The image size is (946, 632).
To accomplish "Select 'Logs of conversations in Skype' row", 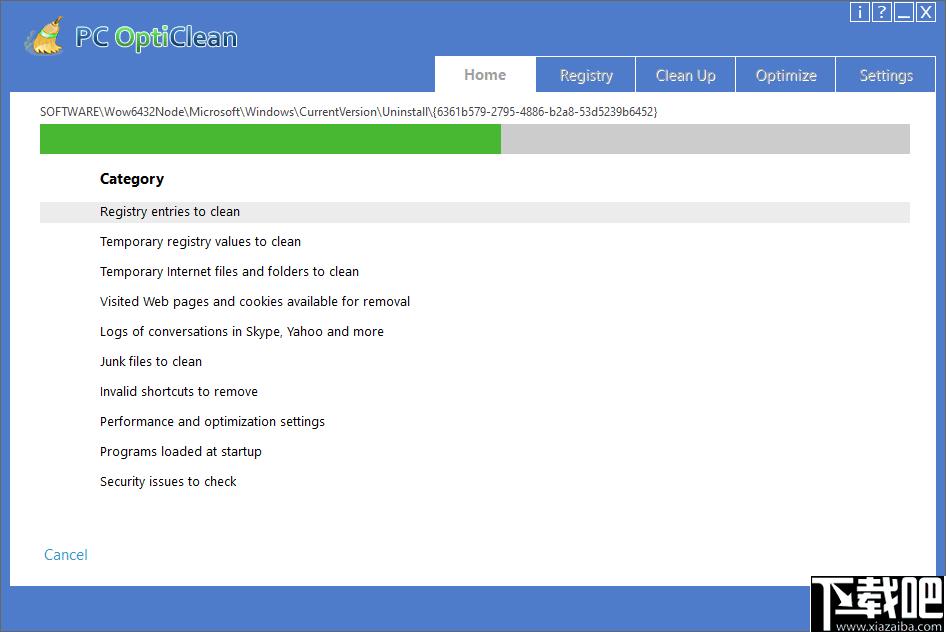I will click(241, 332).
